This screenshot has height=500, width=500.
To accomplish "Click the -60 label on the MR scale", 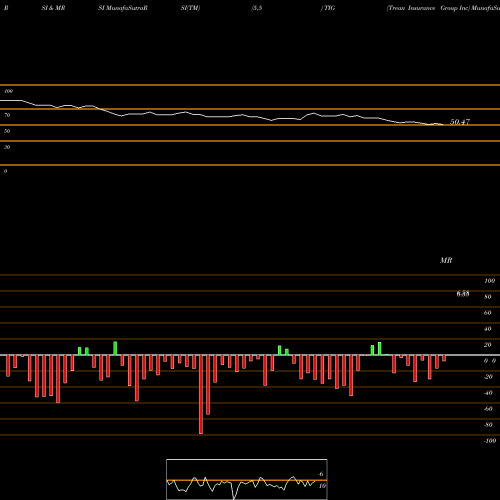I will [x=488, y=409].
